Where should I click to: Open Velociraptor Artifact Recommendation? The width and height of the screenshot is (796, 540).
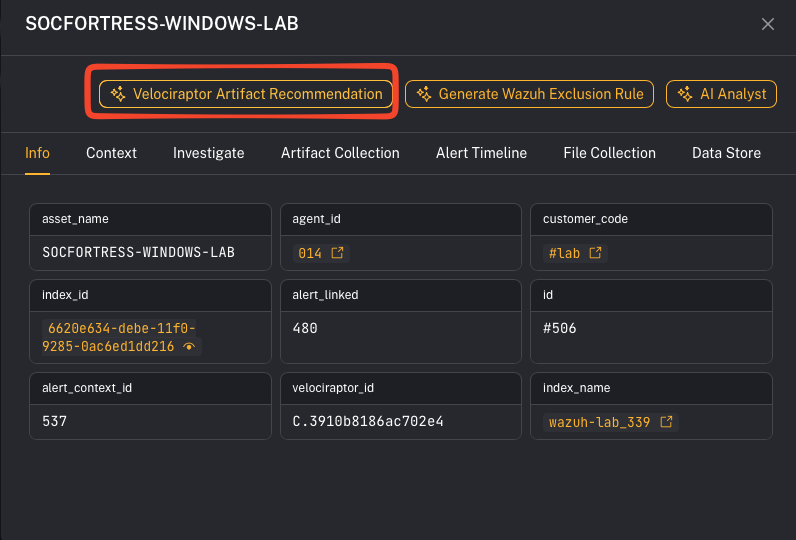click(246, 94)
